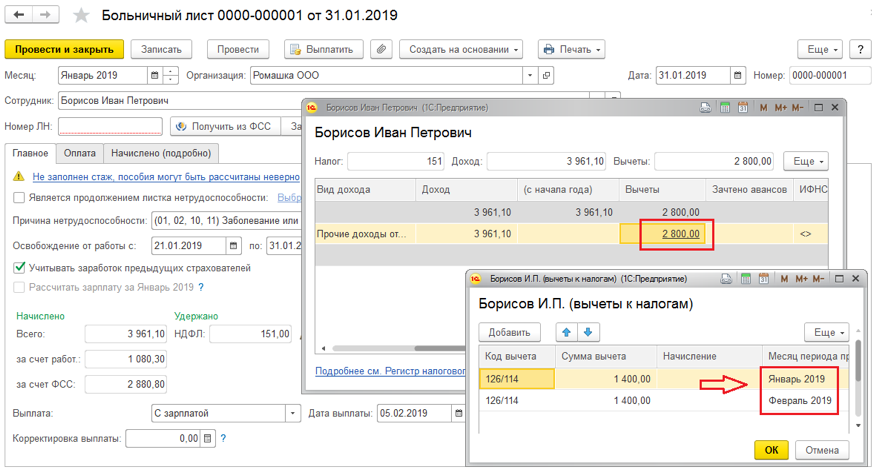Switch to the Оплата tab

point(80,153)
